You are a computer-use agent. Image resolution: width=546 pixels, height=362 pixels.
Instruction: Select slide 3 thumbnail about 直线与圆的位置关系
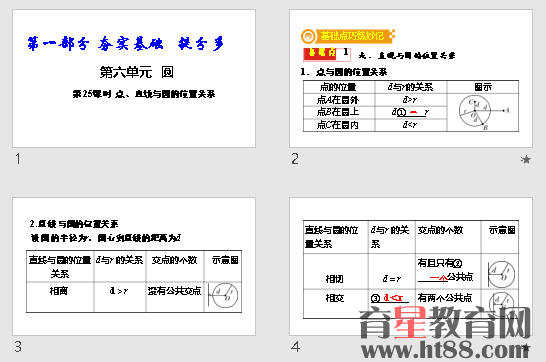point(134,267)
